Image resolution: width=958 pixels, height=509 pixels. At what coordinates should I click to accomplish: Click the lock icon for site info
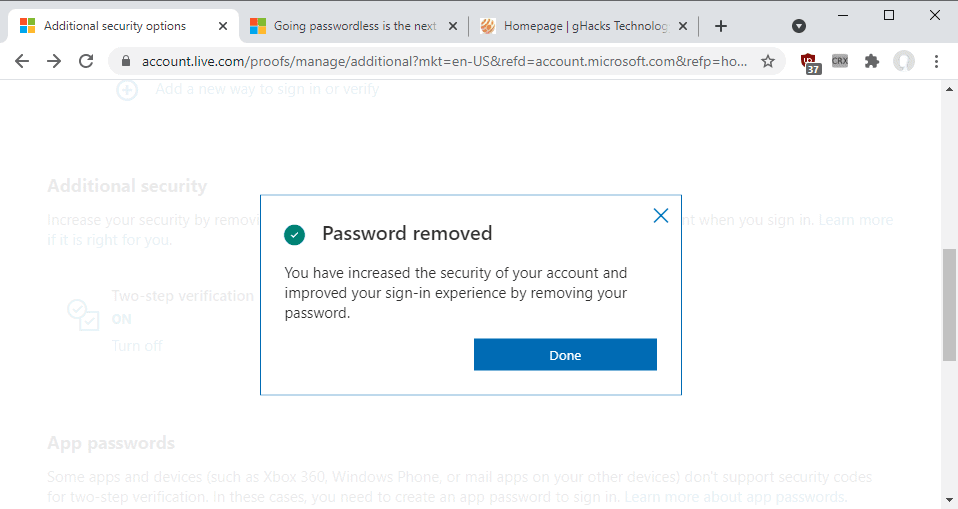pyautogui.click(x=126, y=61)
